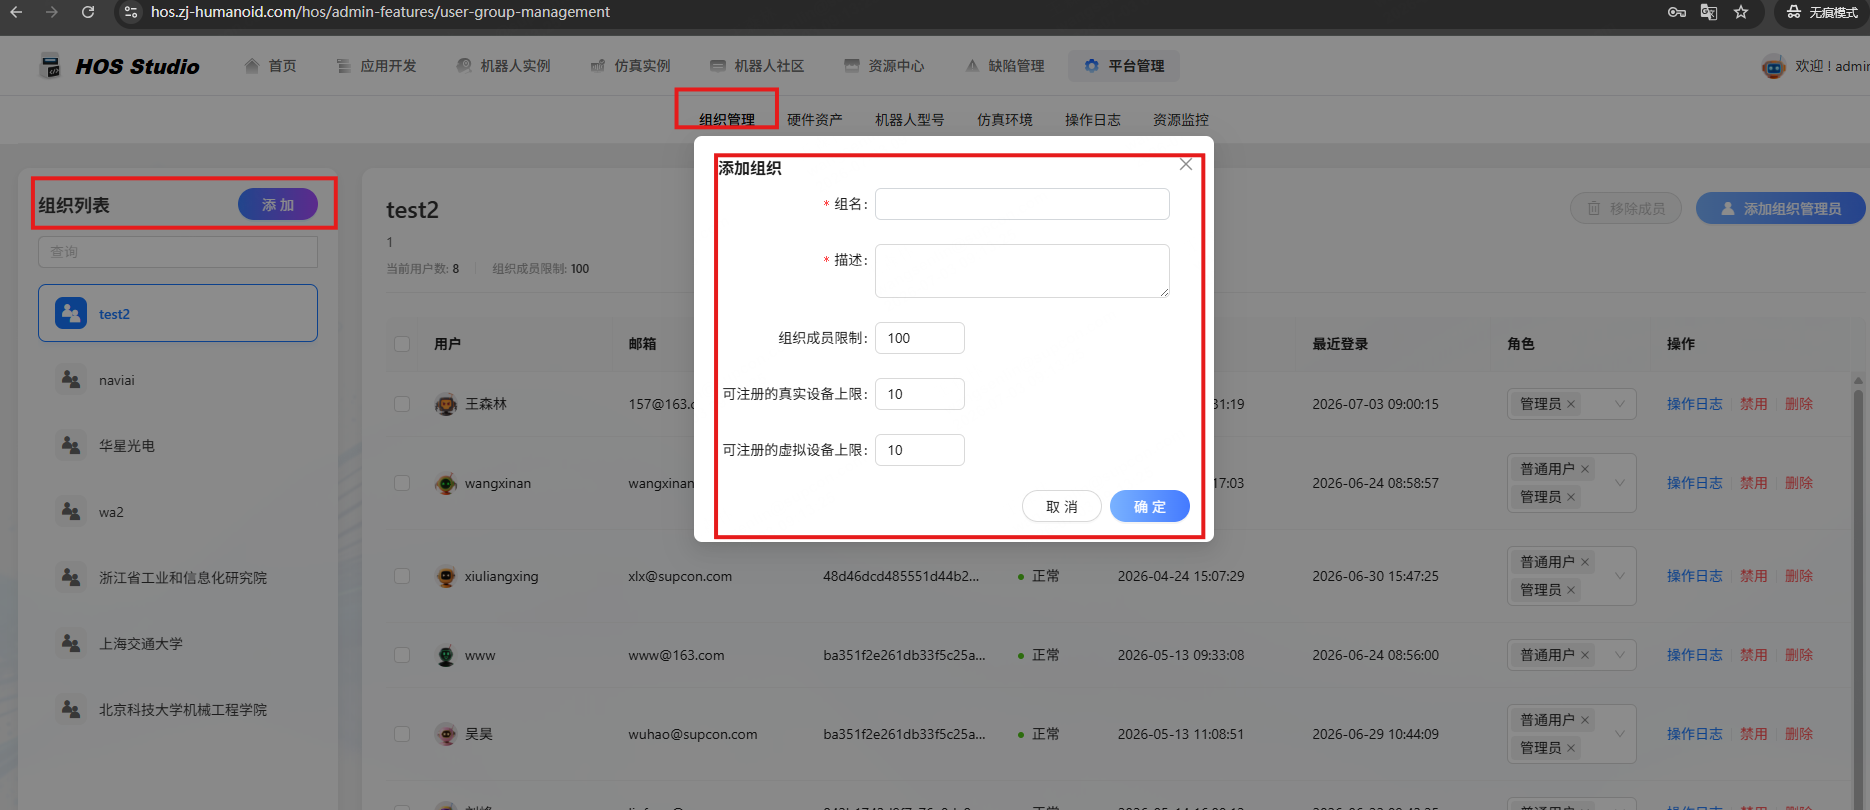Viewport: 1870px width, 810px height.
Task: Open the 平台管理 top menu
Action: pyautogui.click(x=1124, y=66)
